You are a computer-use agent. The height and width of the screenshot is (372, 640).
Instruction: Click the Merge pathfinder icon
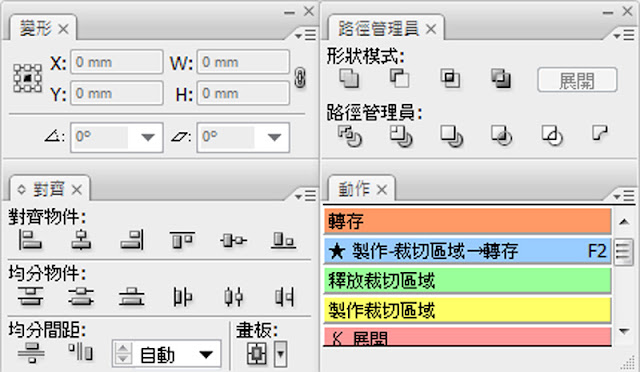pos(451,136)
